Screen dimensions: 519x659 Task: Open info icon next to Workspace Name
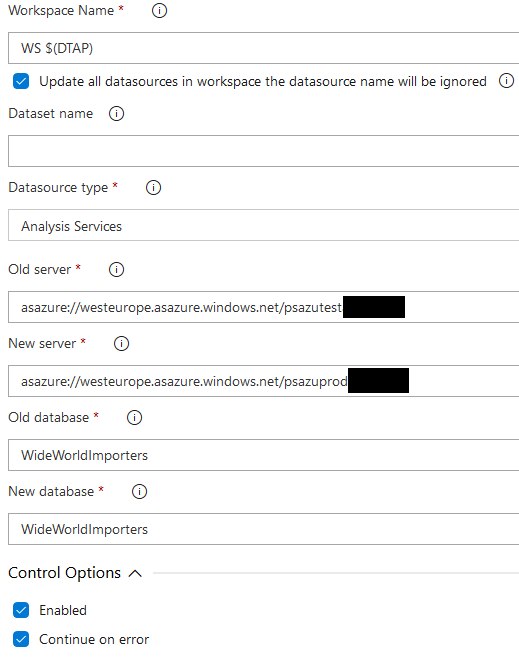pyautogui.click(x=159, y=11)
